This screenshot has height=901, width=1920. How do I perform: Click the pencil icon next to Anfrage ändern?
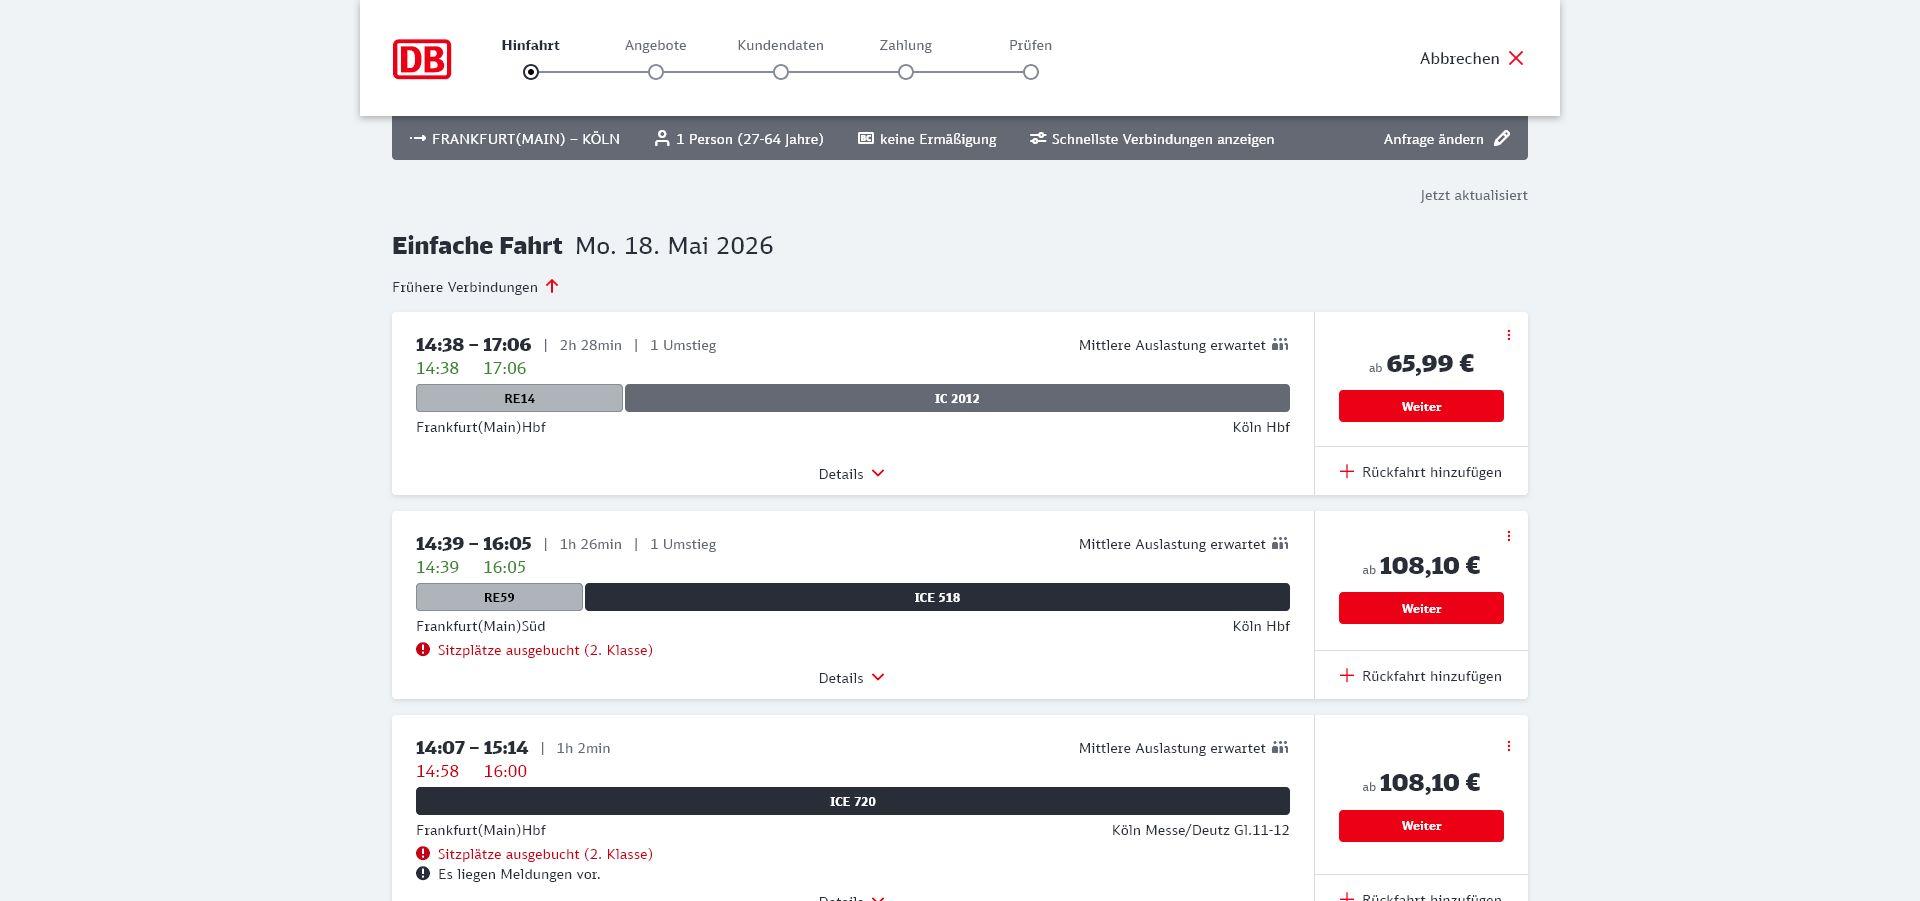coord(1502,139)
